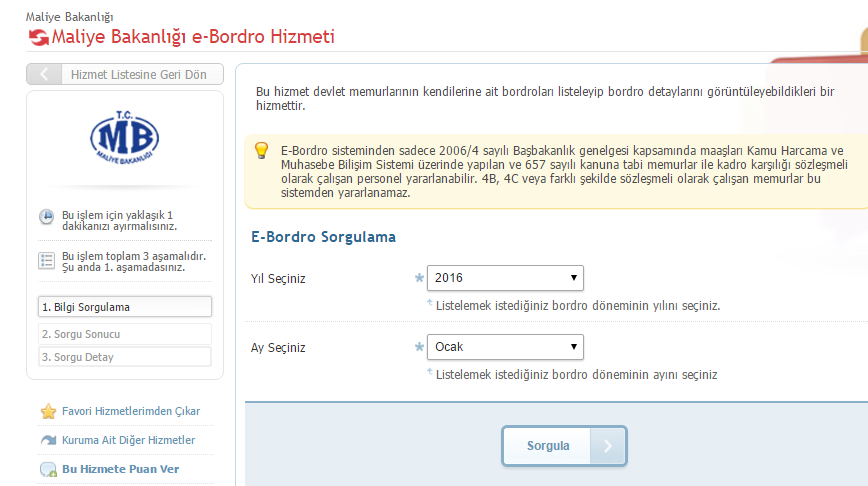Screen dimensions: 868x486
Task: Click the arrow on the Sorgula button
Action: click(x=608, y=446)
